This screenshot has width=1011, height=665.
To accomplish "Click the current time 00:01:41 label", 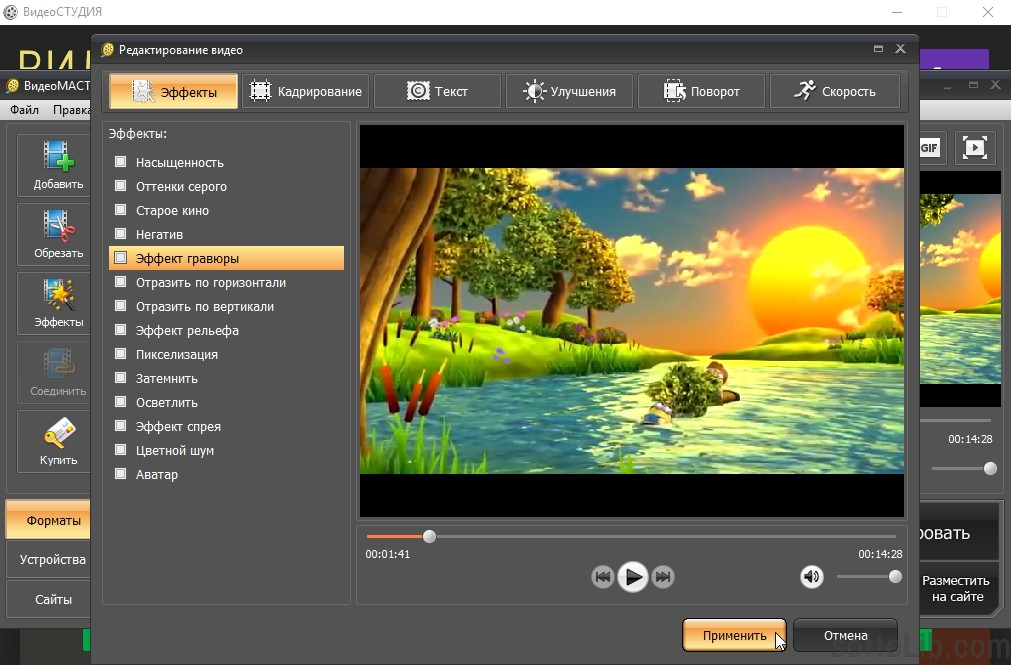I will [x=388, y=554].
